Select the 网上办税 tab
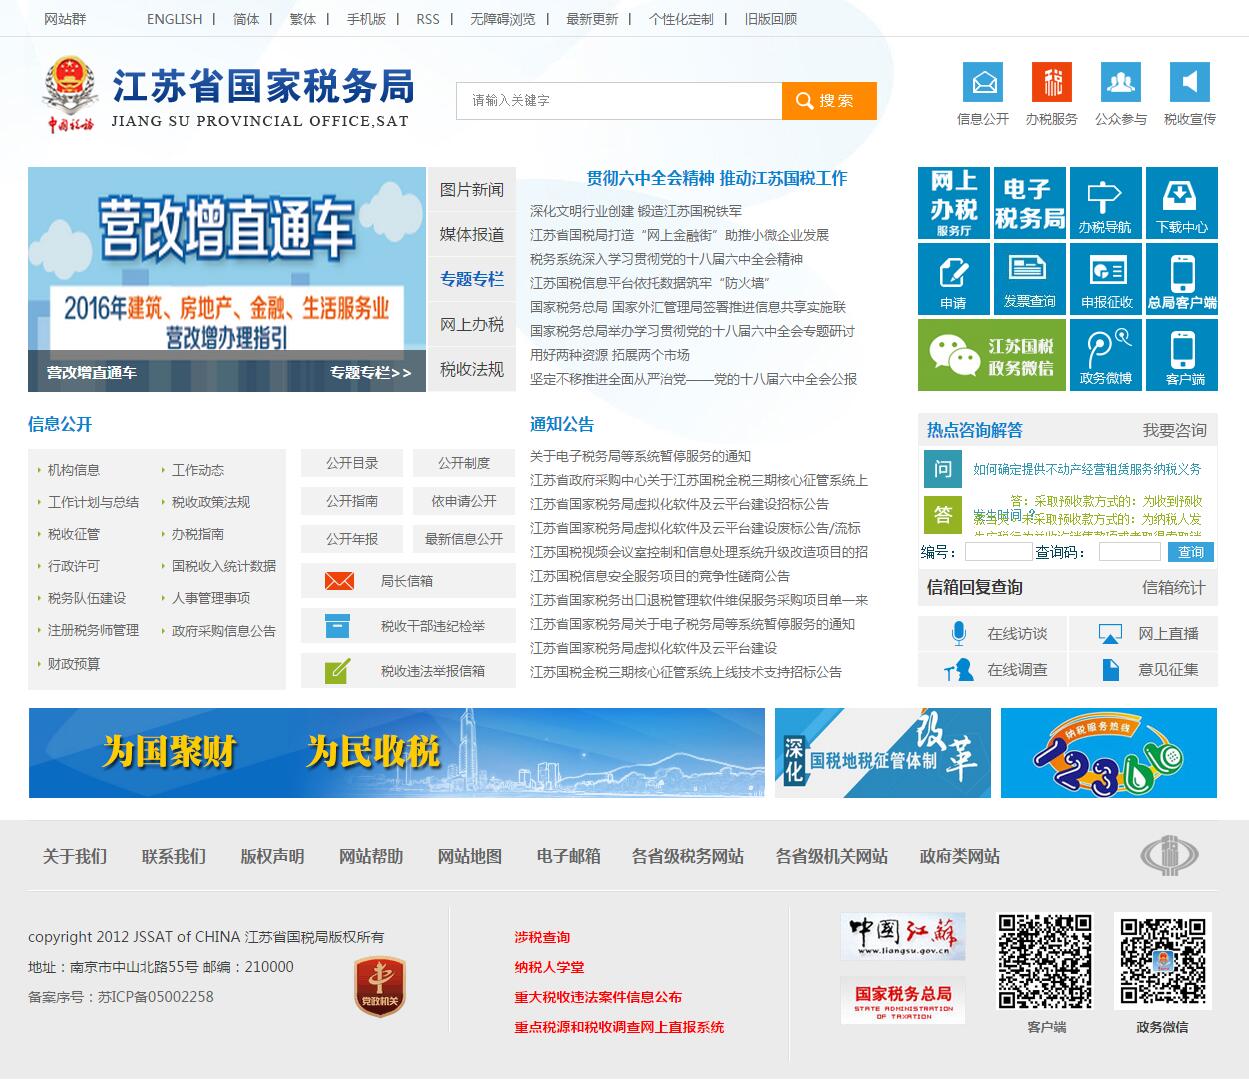Viewport: 1249px width, 1080px height. [472, 324]
